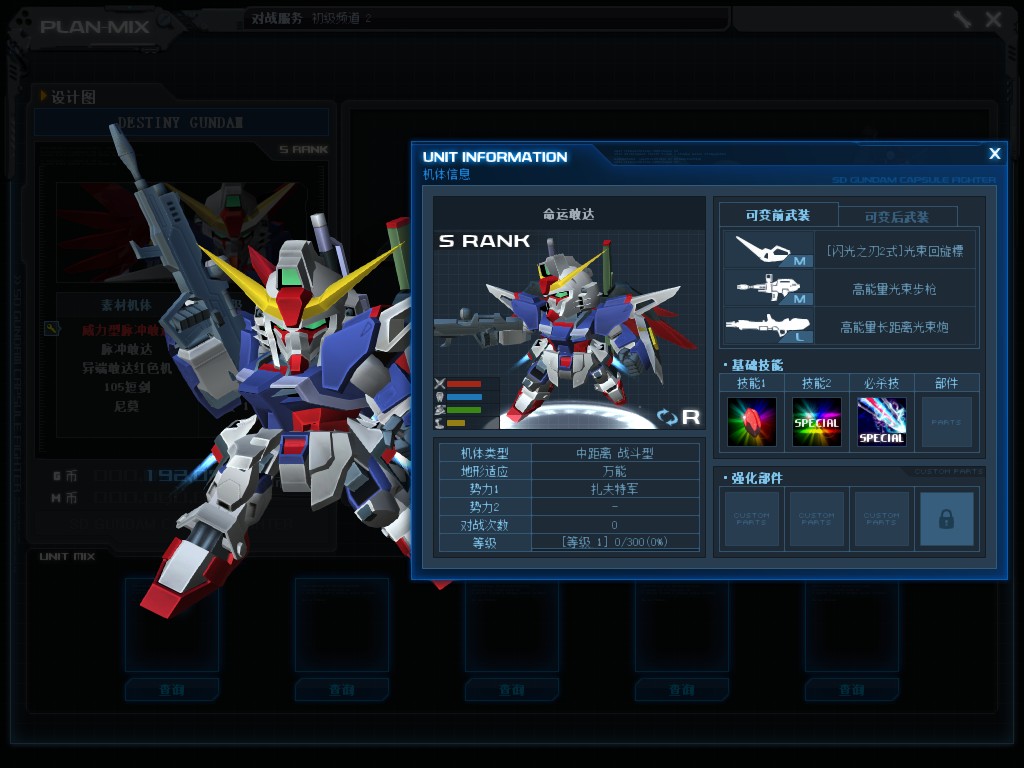Click the 高能量长距离光束炮 weapon name
This screenshot has width=1024, height=768.
[x=895, y=327]
